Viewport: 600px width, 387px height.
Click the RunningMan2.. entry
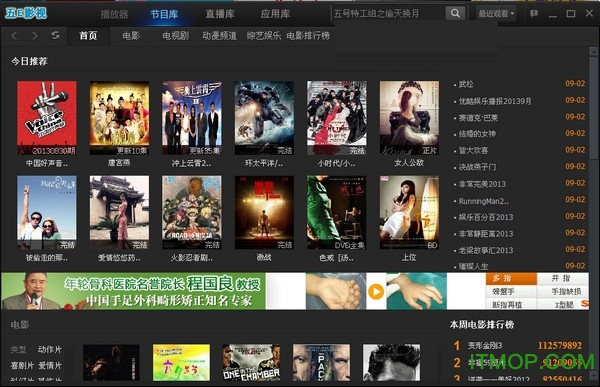(x=484, y=201)
